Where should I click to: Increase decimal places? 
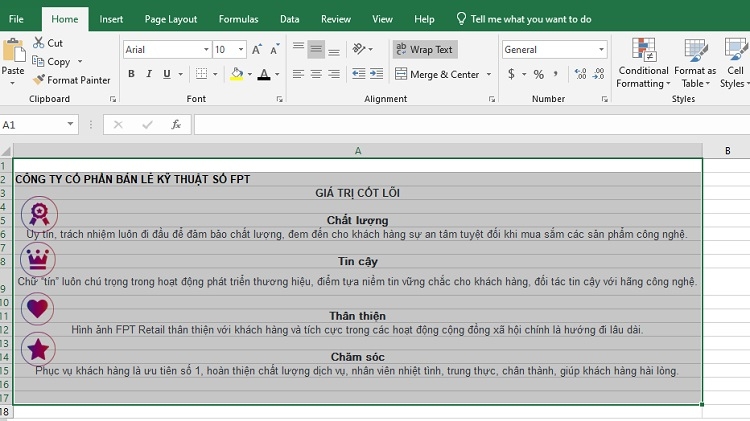pyautogui.click(x=580, y=74)
